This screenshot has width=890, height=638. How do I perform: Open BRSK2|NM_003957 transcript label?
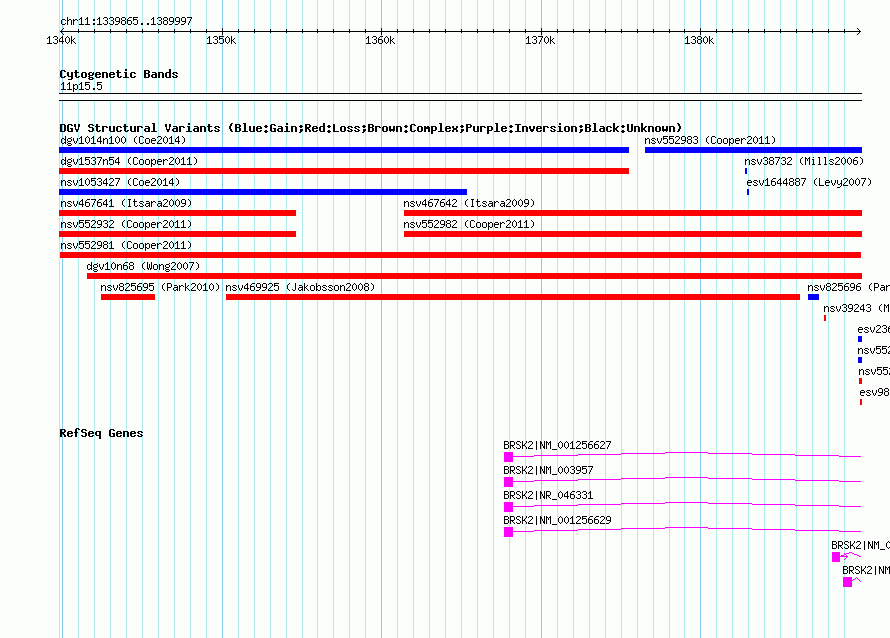point(548,471)
